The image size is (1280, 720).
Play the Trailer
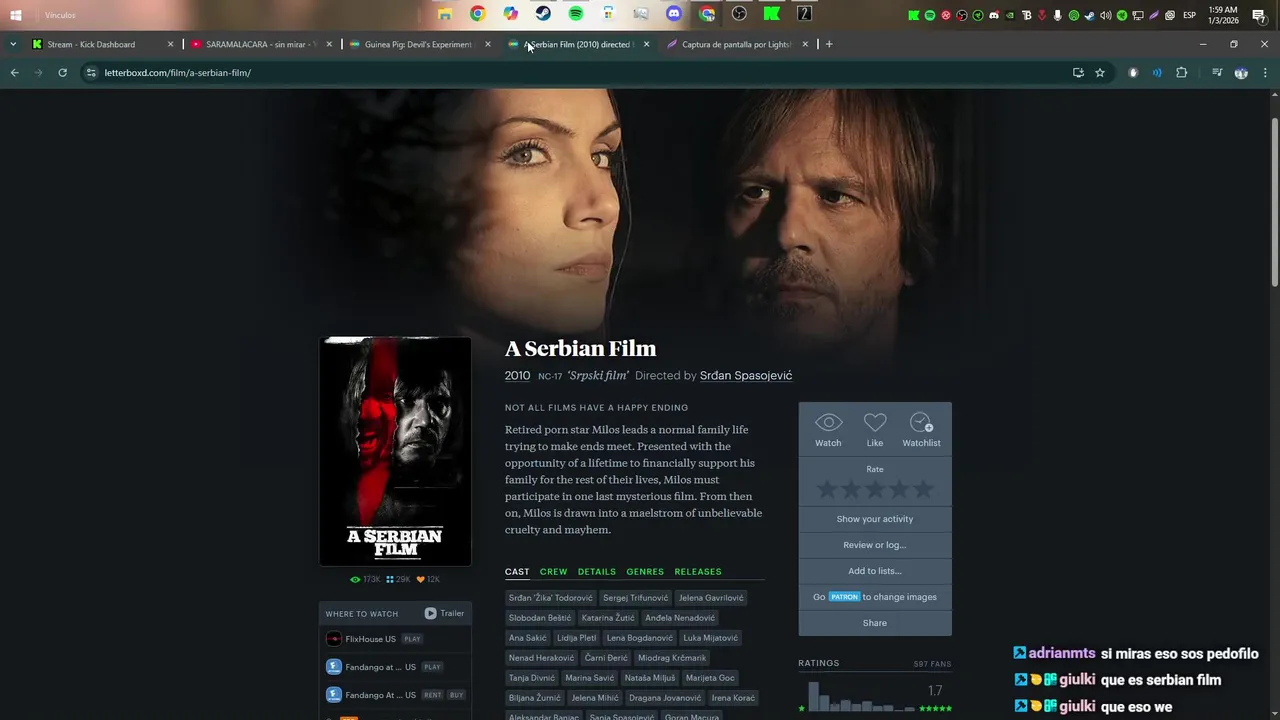444,613
